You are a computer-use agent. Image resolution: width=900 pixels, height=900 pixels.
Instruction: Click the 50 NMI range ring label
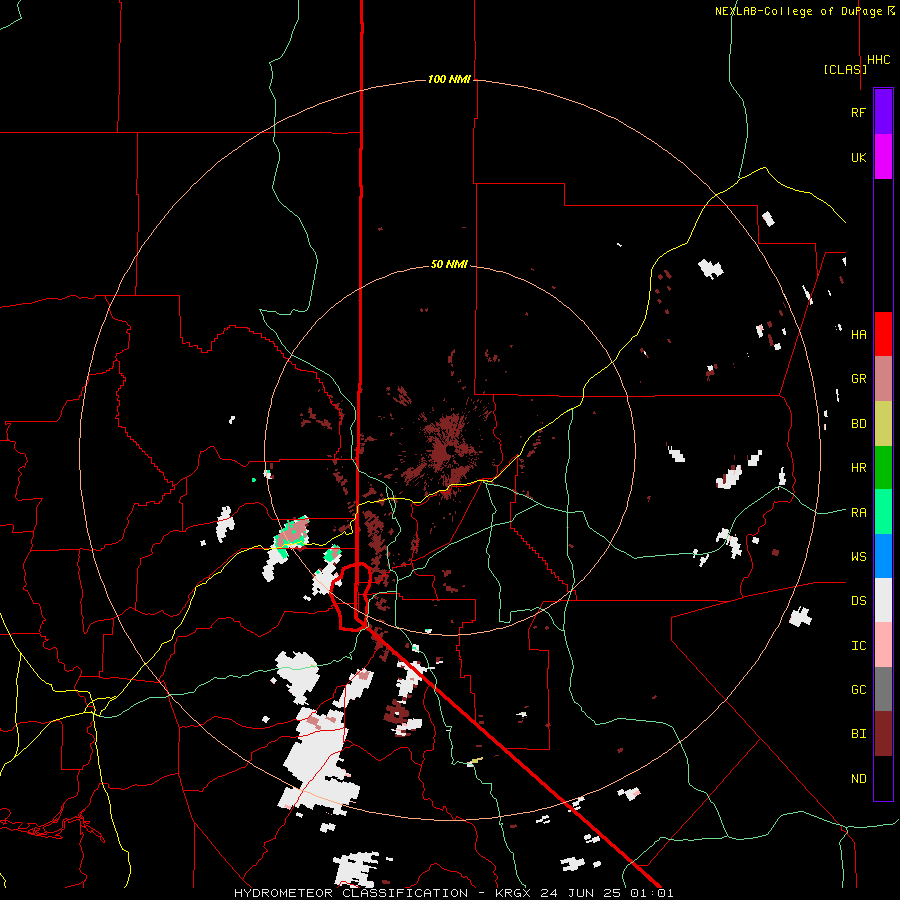point(449,265)
